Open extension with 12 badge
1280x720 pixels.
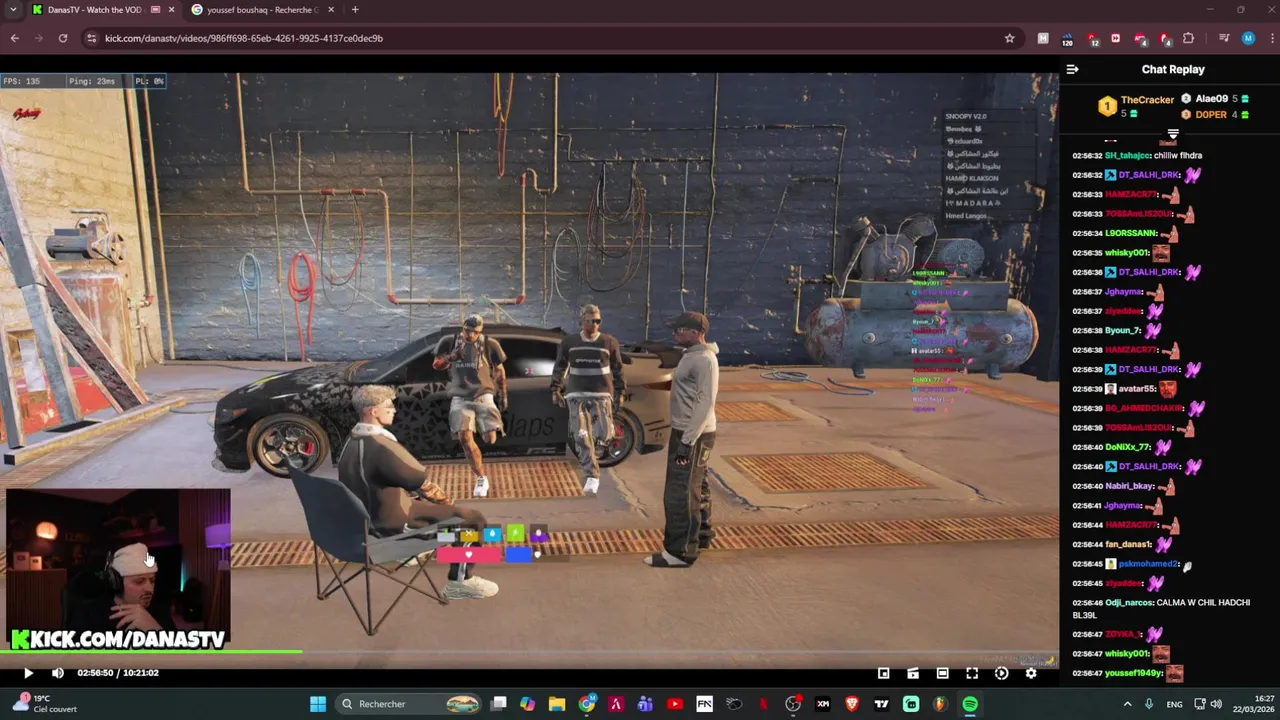click(x=1092, y=39)
